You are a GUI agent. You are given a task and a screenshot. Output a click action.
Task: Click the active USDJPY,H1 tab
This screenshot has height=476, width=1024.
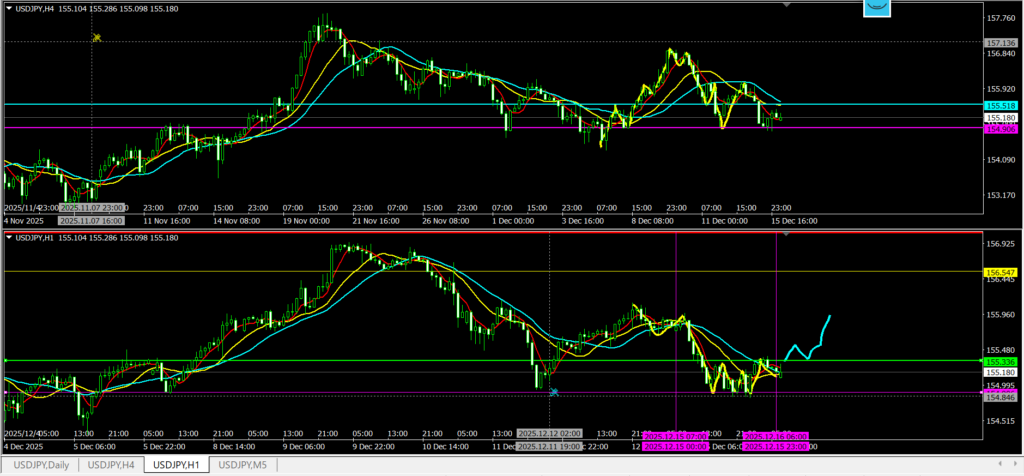click(x=177, y=464)
